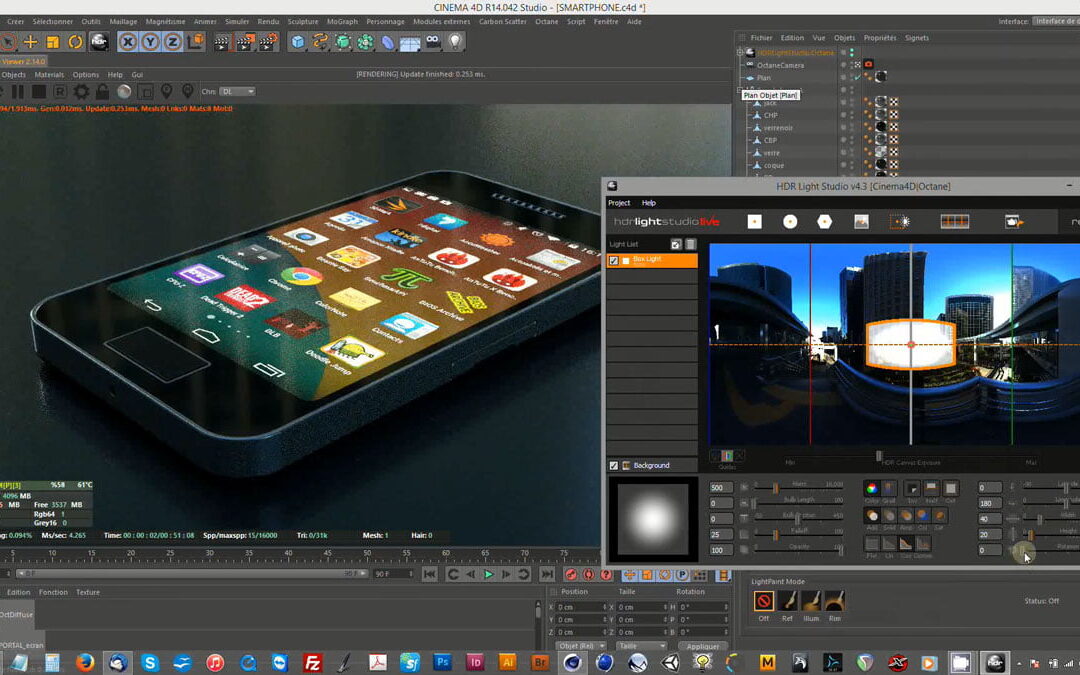Add a cube primitive object
This screenshot has width=1080, height=675.
pos(297,41)
